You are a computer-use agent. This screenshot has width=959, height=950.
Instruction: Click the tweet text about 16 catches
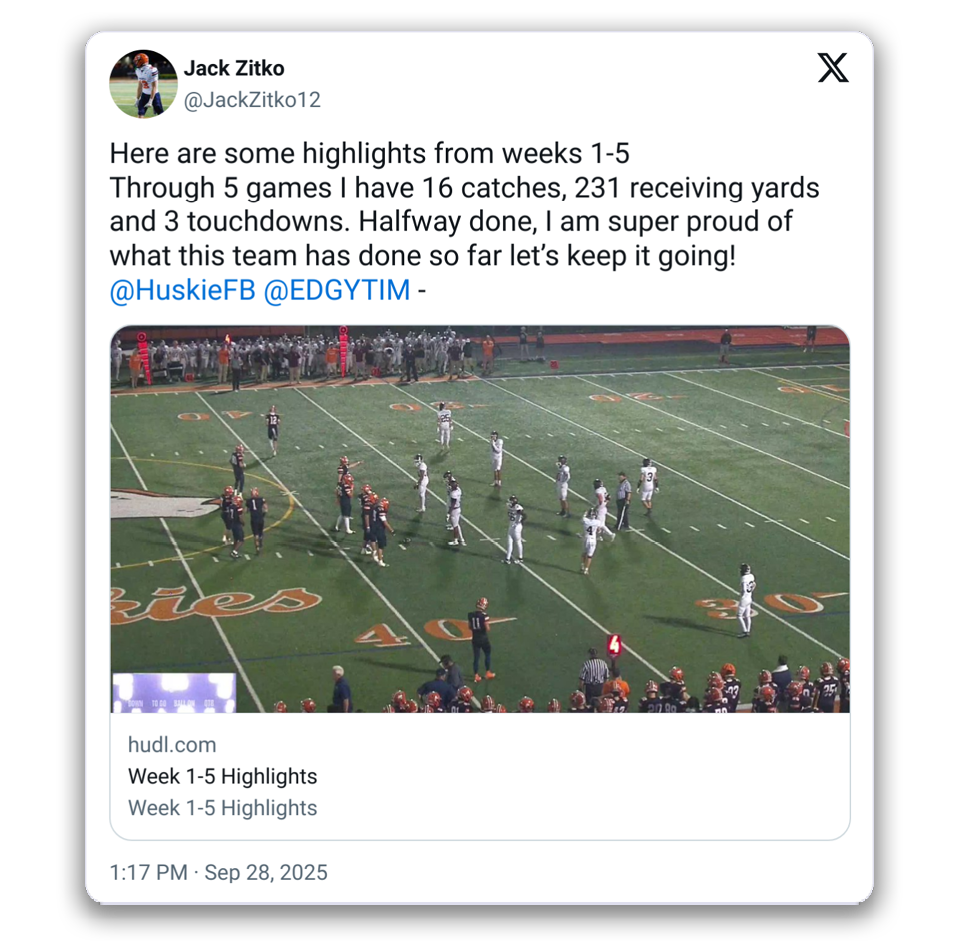[464, 204]
